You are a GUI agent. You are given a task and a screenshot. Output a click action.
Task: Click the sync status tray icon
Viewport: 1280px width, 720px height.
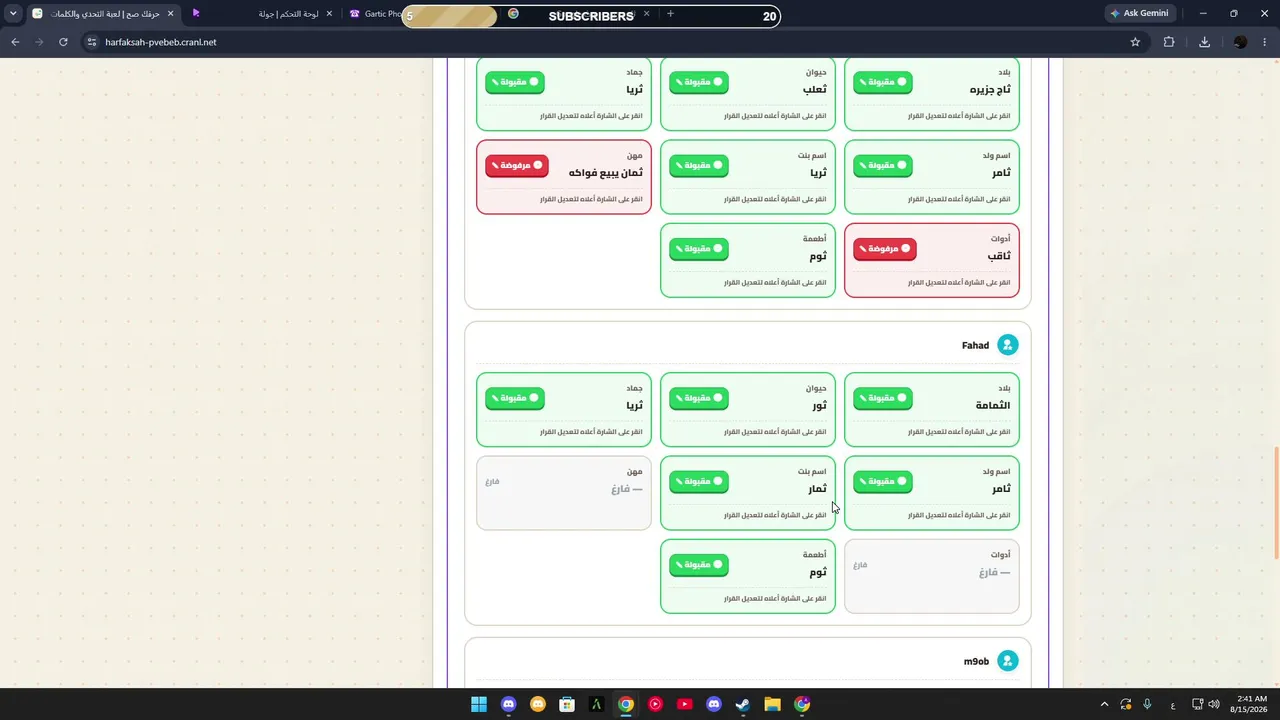(1126, 704)
